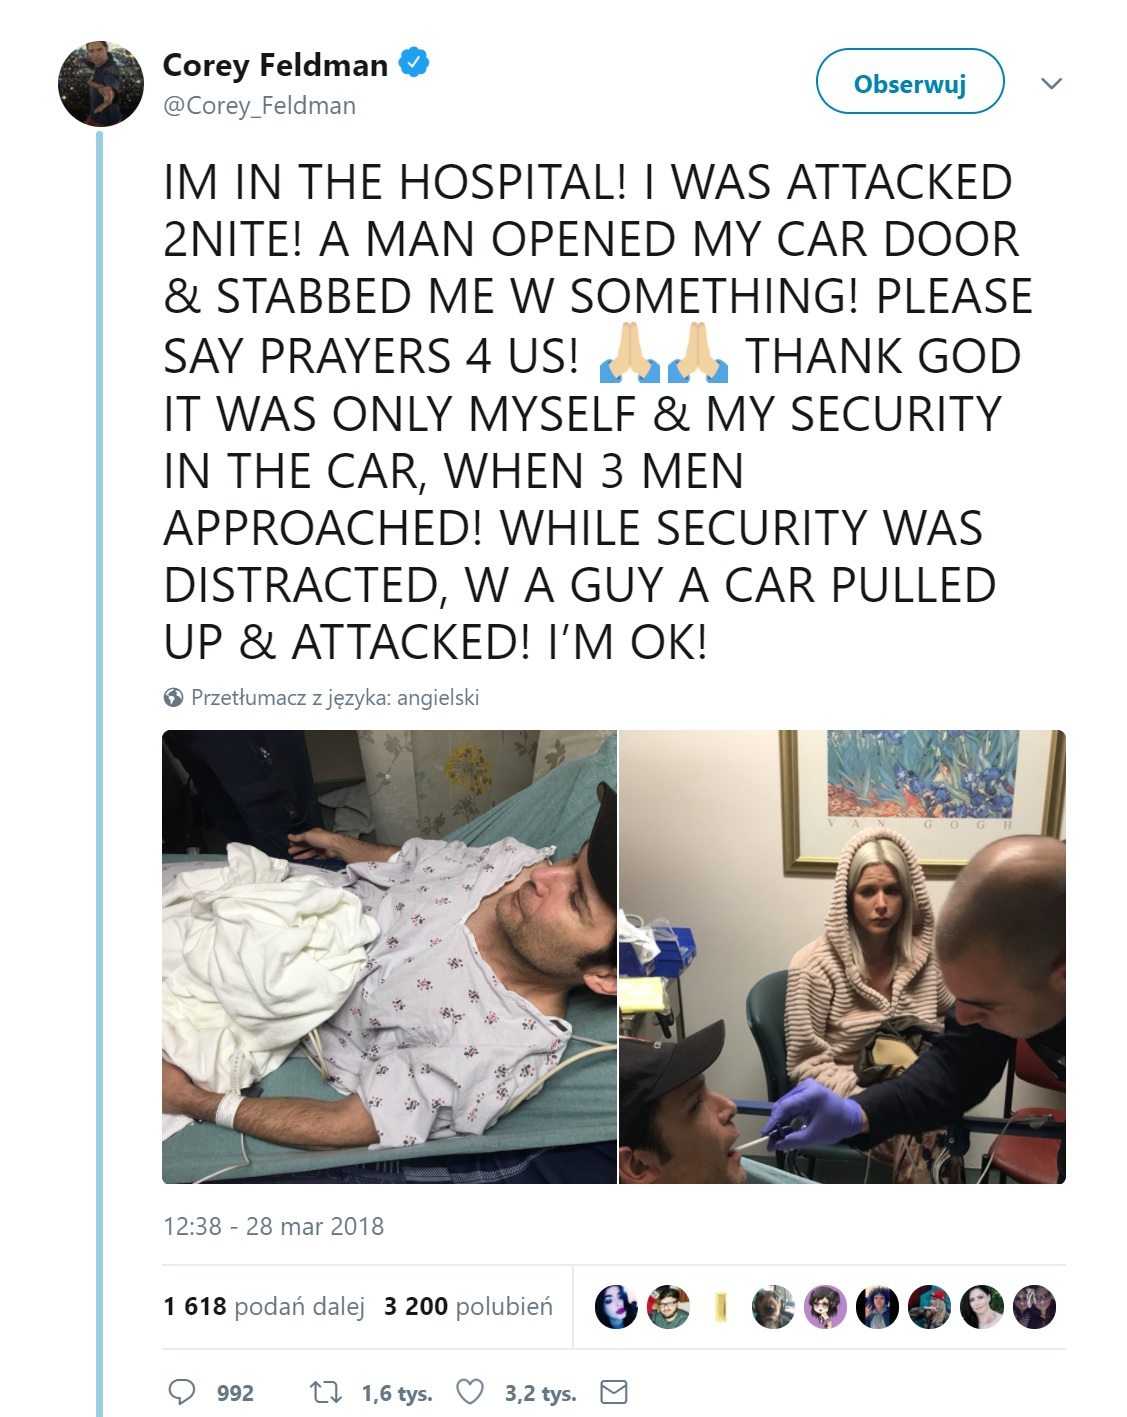Click the last liker avatar in row

(1034, 1307)
